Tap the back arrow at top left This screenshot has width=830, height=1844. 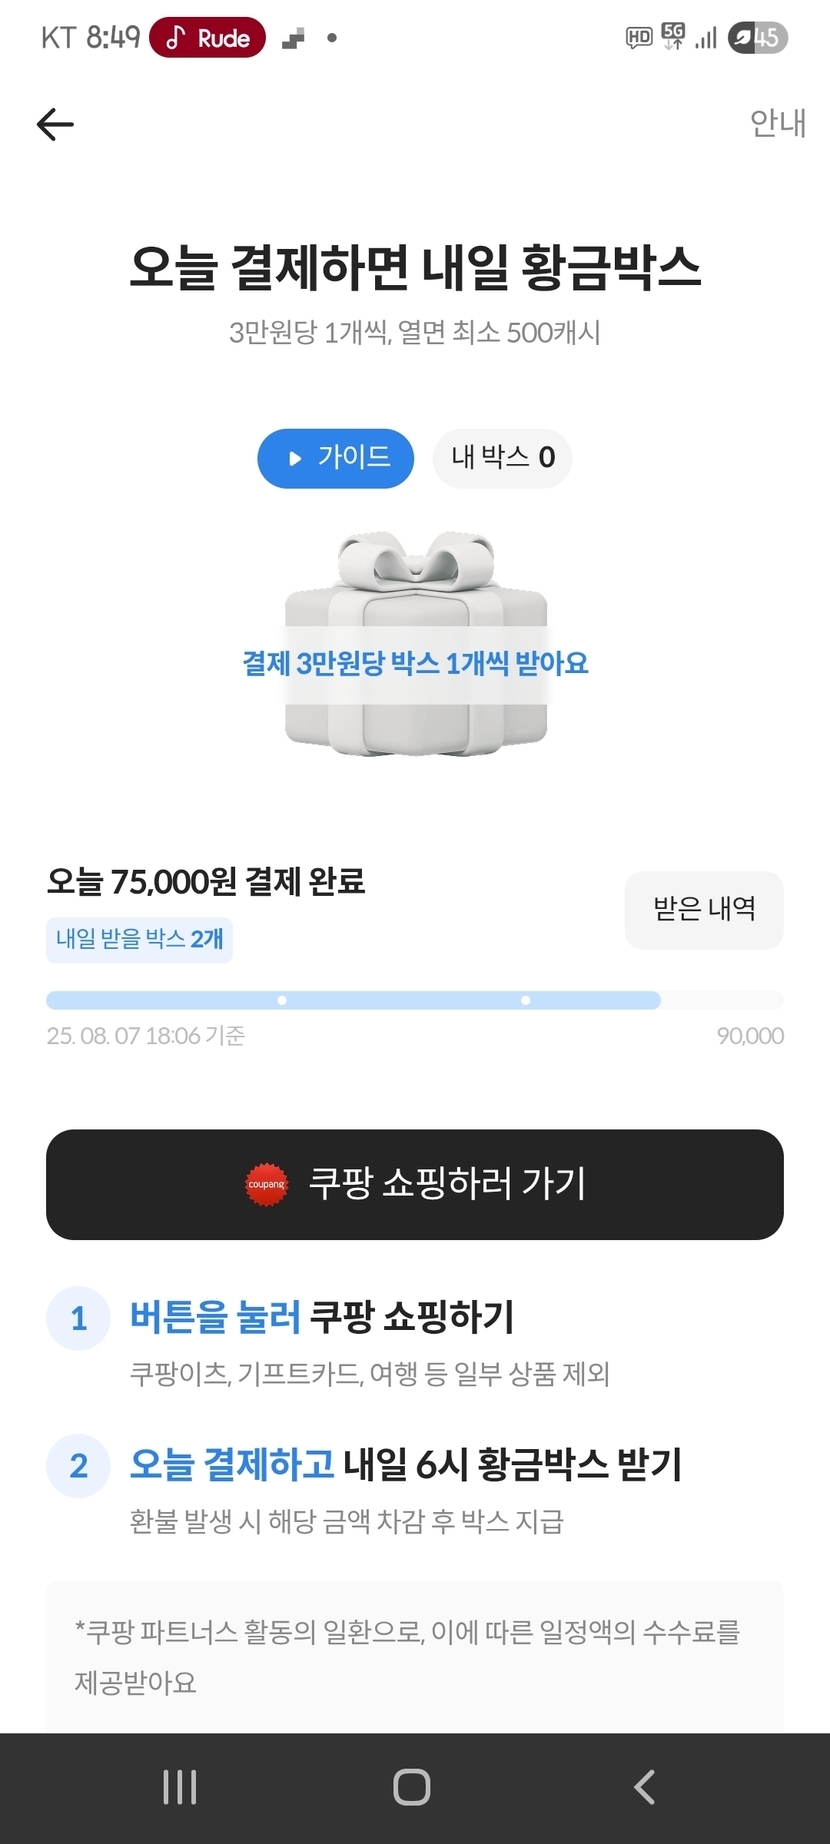click(x=55, y=124)
